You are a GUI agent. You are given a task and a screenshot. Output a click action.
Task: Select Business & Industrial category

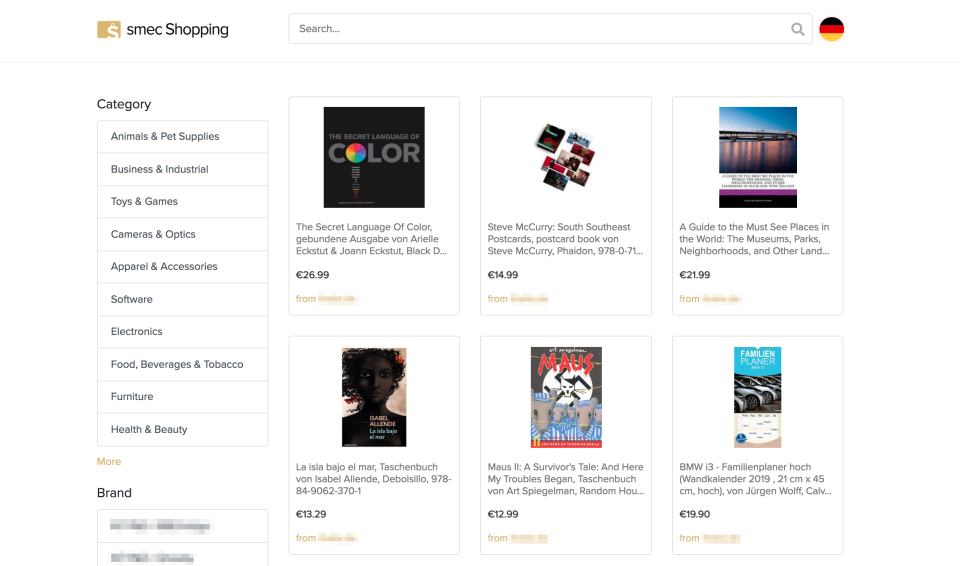182,169
